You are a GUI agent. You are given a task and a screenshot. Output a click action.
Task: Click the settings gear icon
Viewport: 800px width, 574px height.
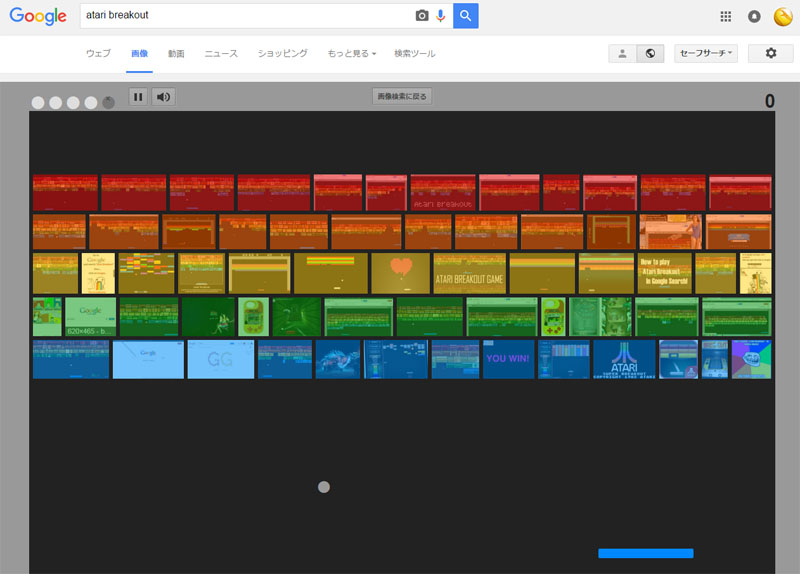771,53
